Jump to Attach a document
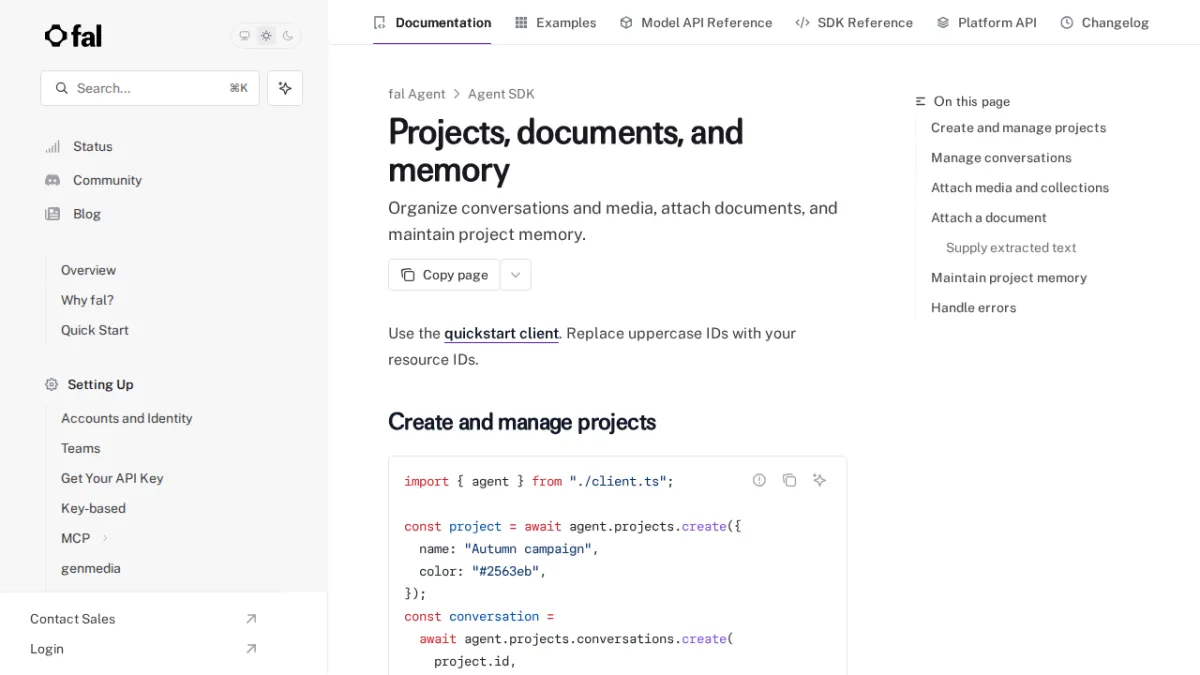Screen dimensions: 1200x675 coord(989,218)
